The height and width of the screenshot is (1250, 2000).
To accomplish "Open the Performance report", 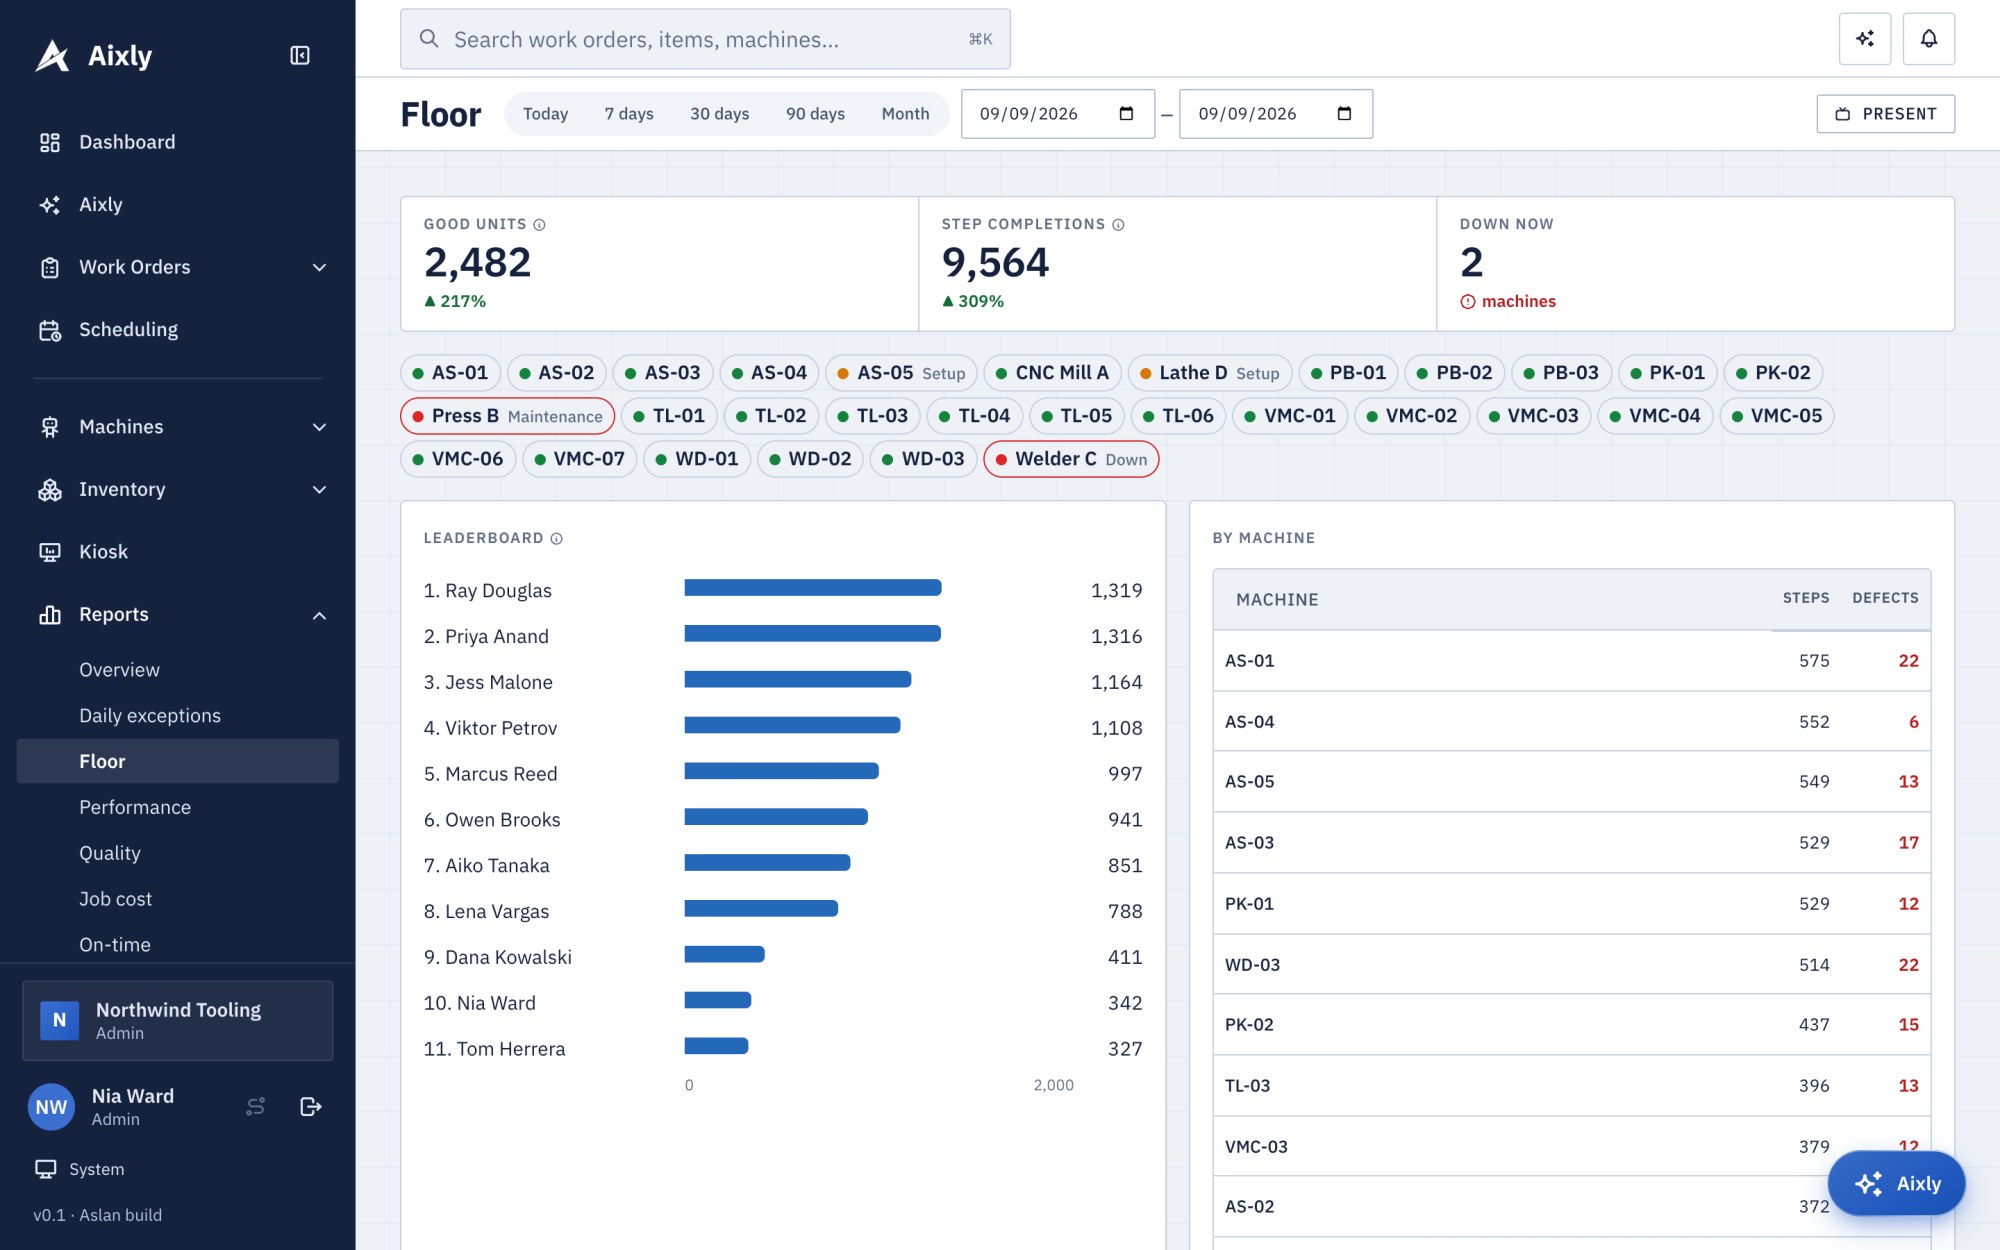I will pyautogui.click(x=178, y=807).
